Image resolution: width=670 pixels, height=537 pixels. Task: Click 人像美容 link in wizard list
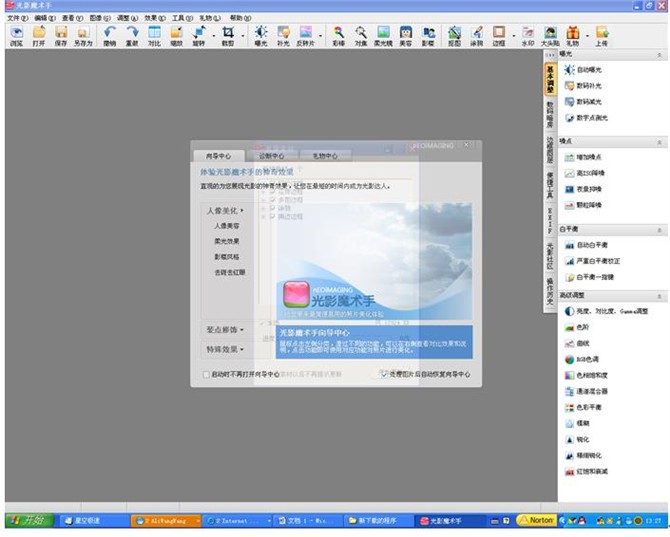pos(227,226)
